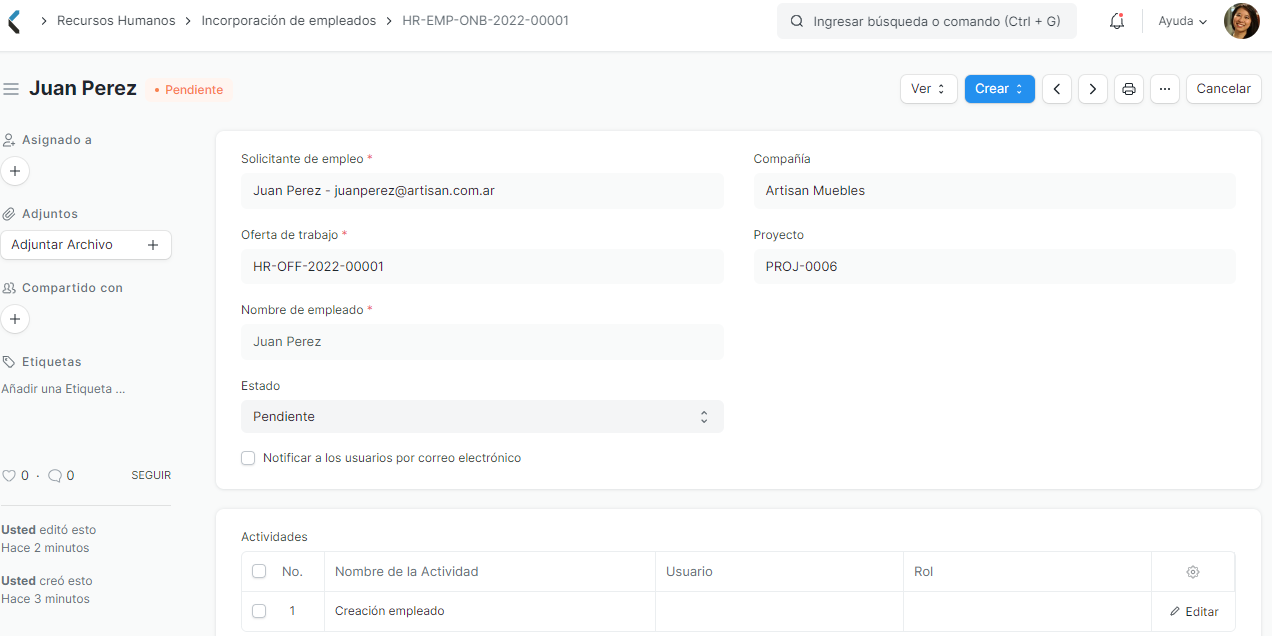The width and height of the screenshot is (1272, 636).
Task: Click the Proyecto field PROJ-0006
Action: (995, 267)
